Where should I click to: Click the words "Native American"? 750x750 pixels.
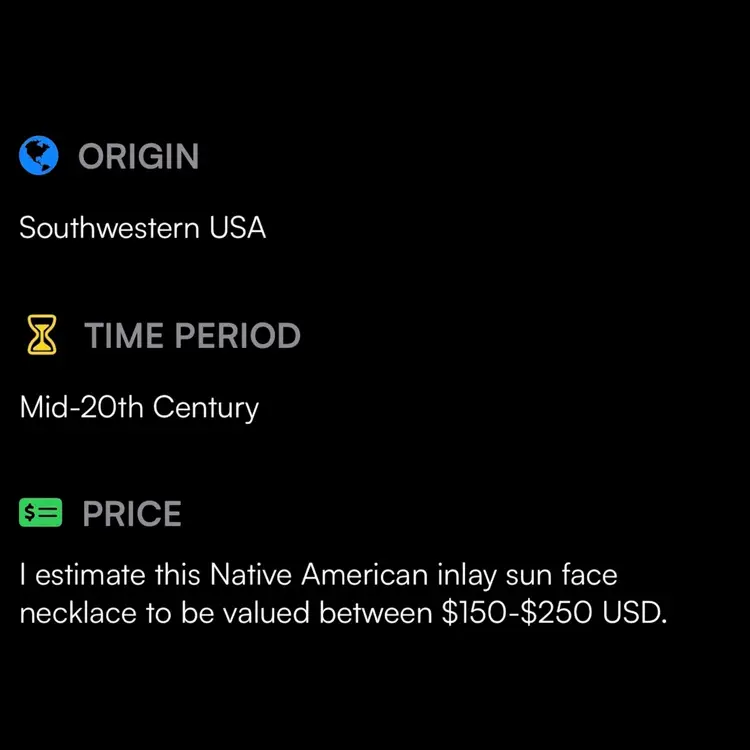(319, 575)
